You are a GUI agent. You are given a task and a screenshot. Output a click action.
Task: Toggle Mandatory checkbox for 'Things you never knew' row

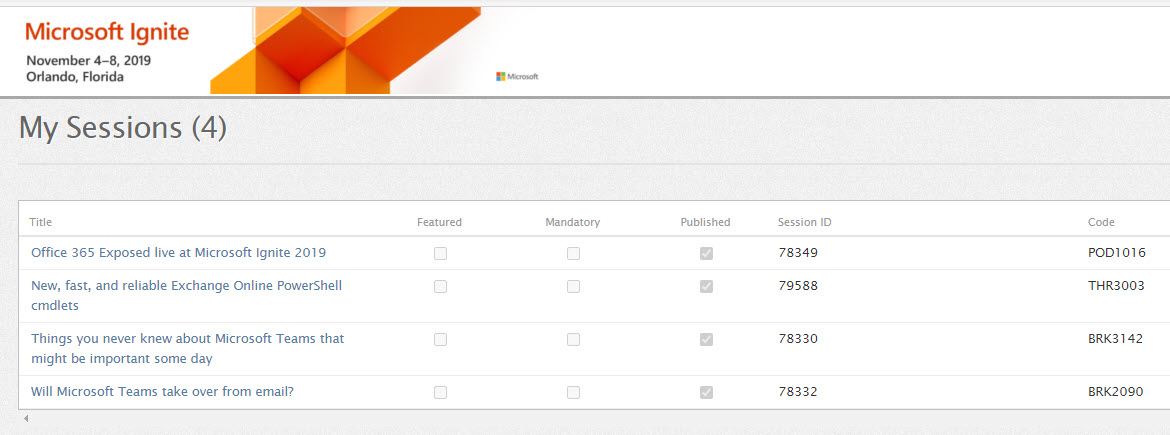tap(573, 339)
